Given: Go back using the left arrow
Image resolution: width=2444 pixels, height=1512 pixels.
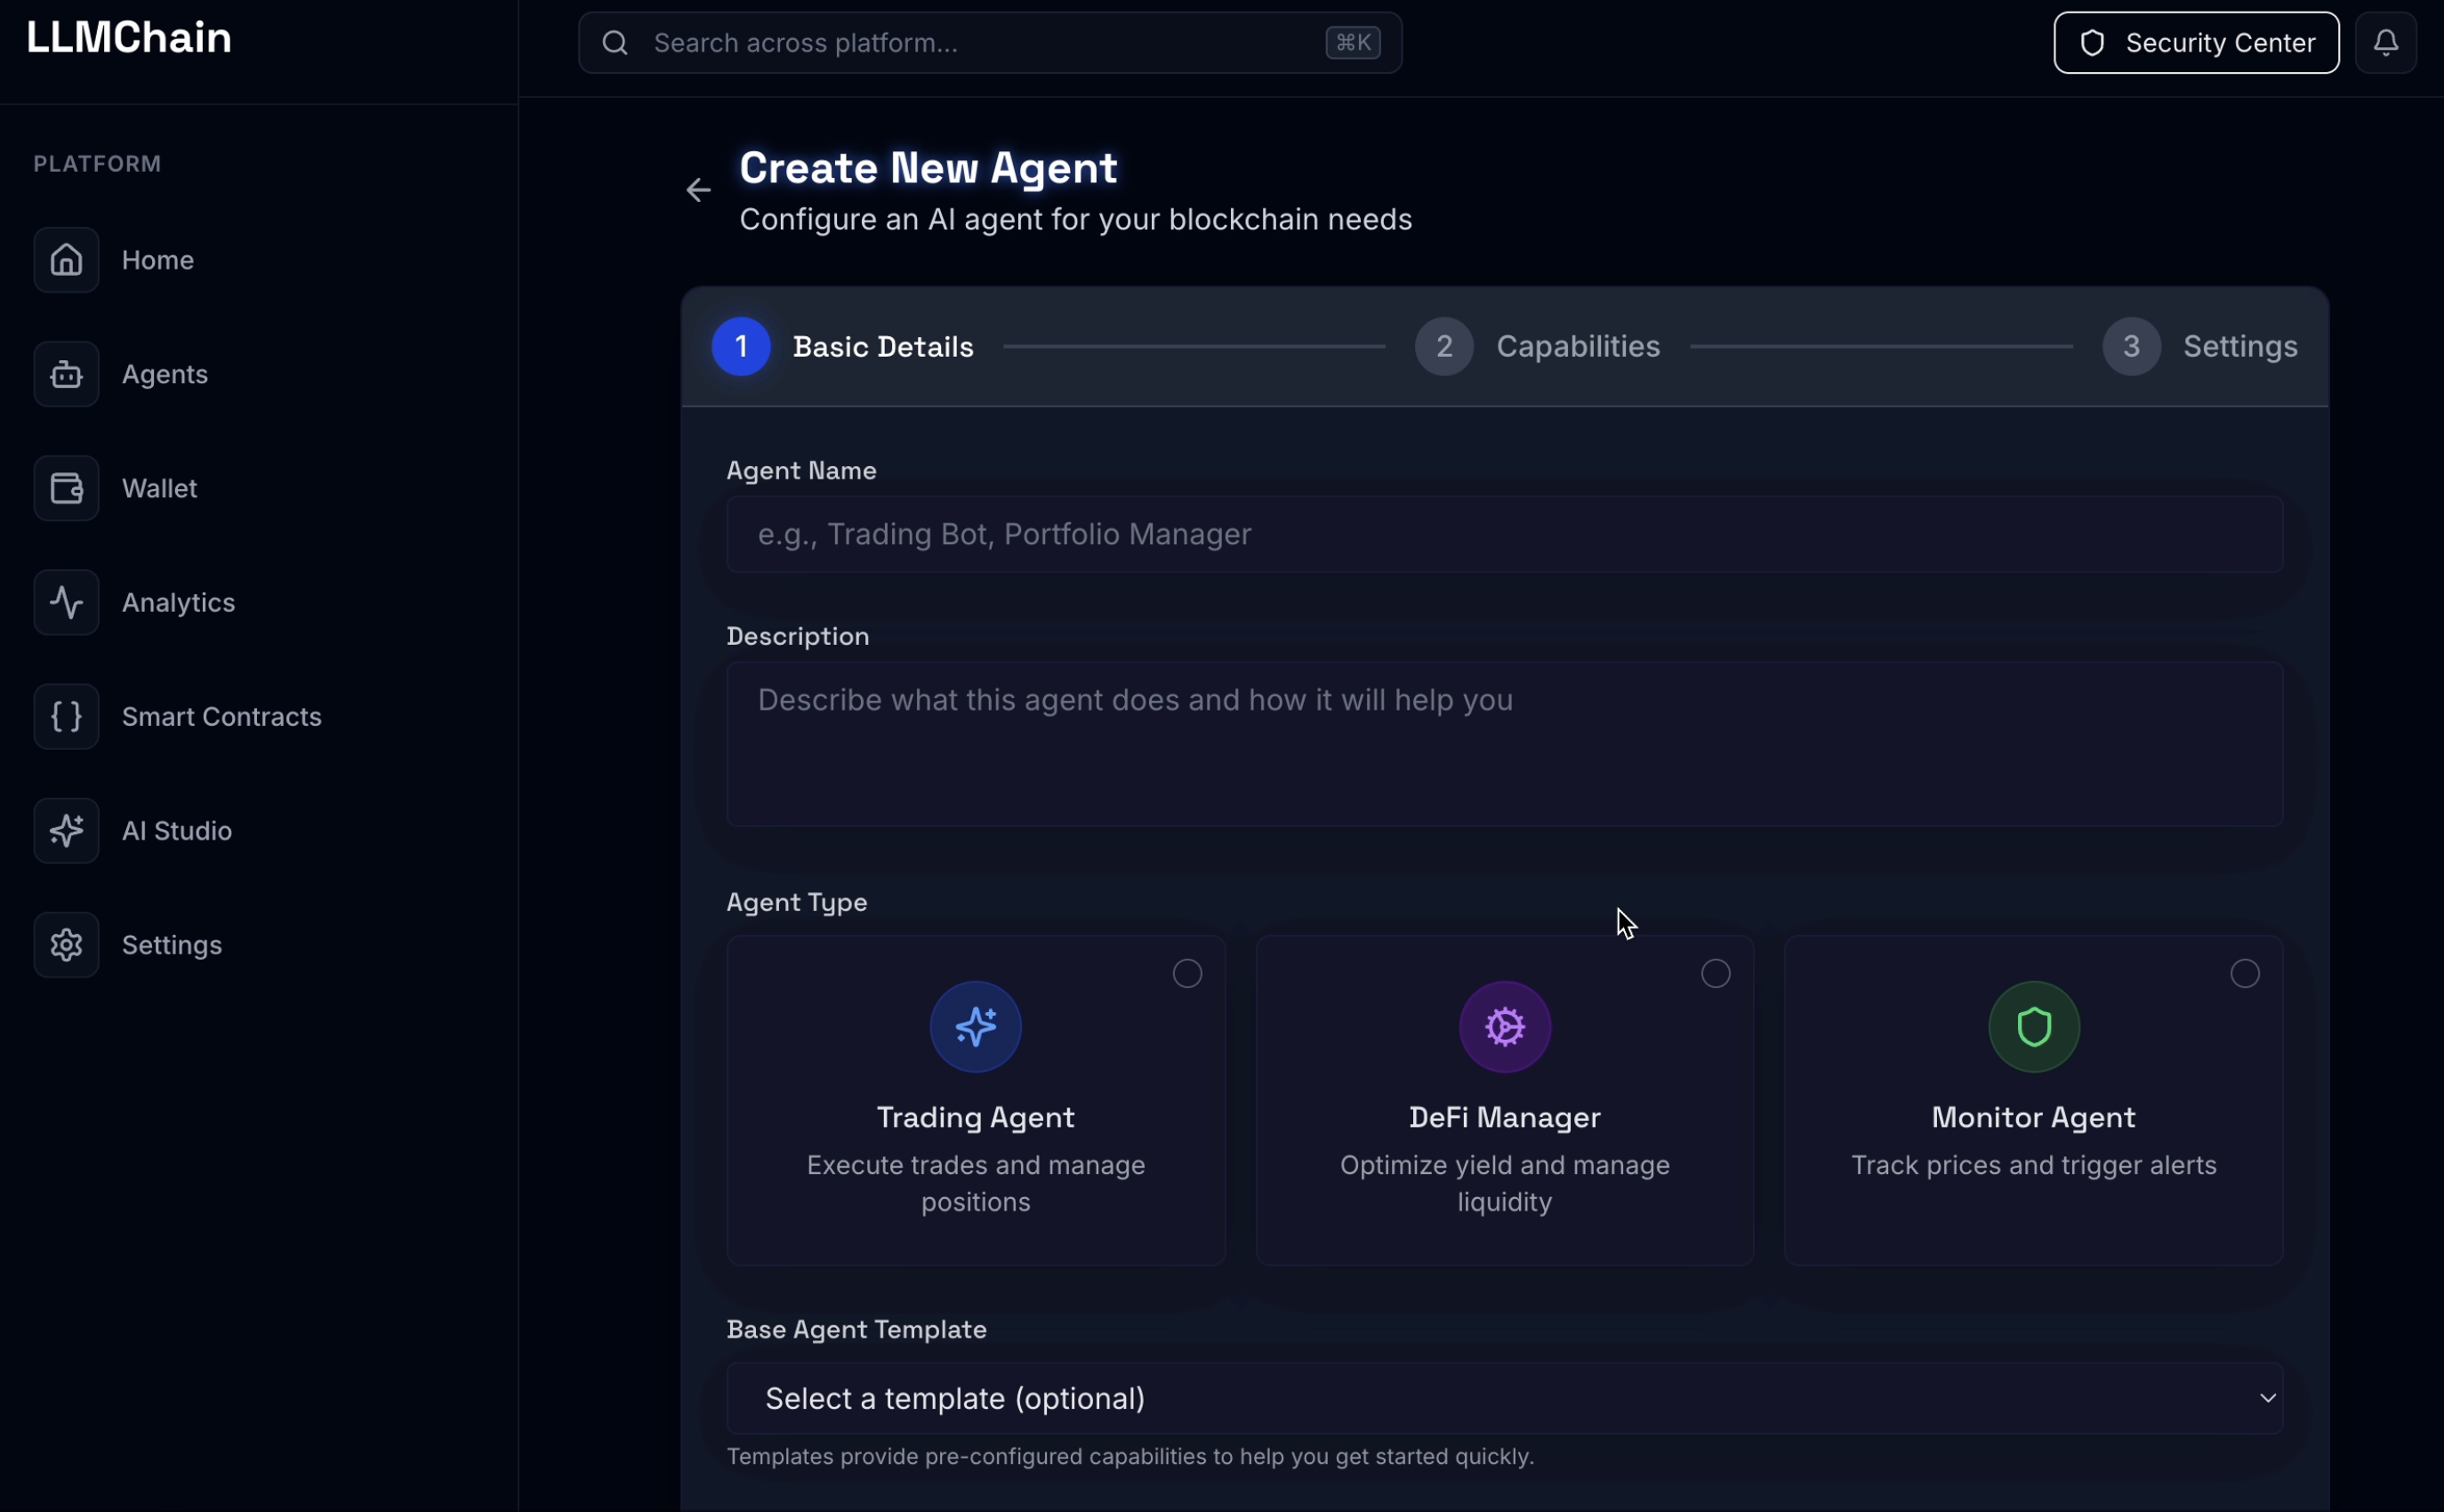Looking at the screenshot, I should pyautogui.click(x=698, y=189).
